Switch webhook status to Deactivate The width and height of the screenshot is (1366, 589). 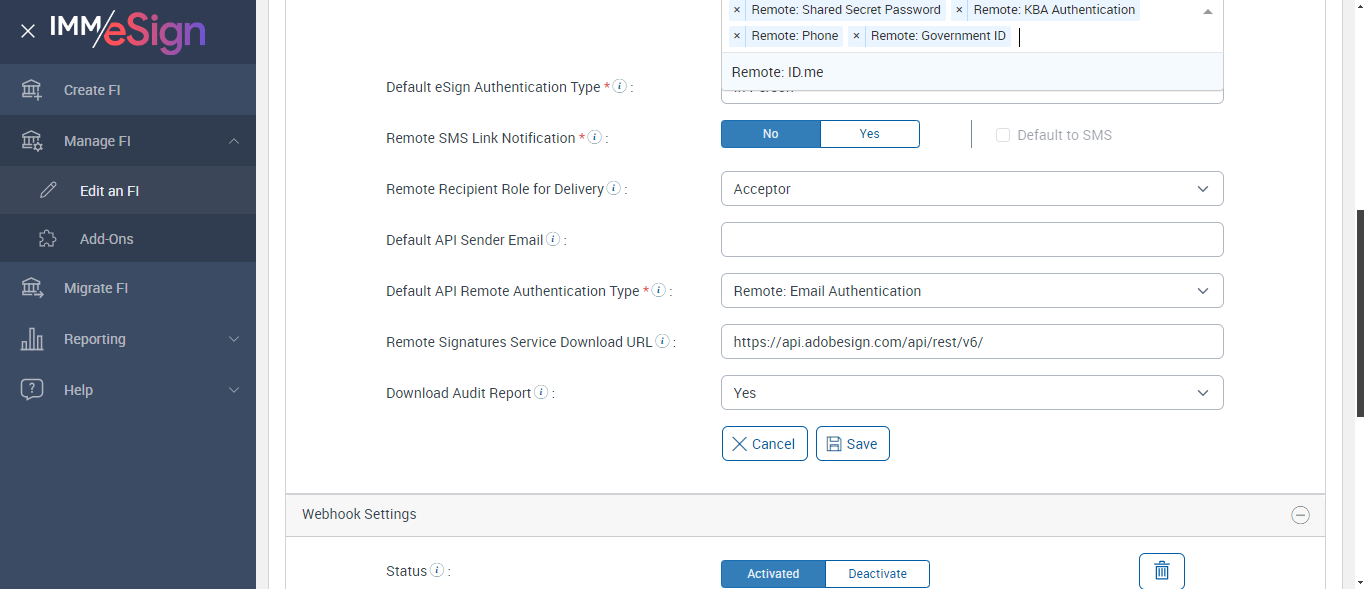click(877, 574)
